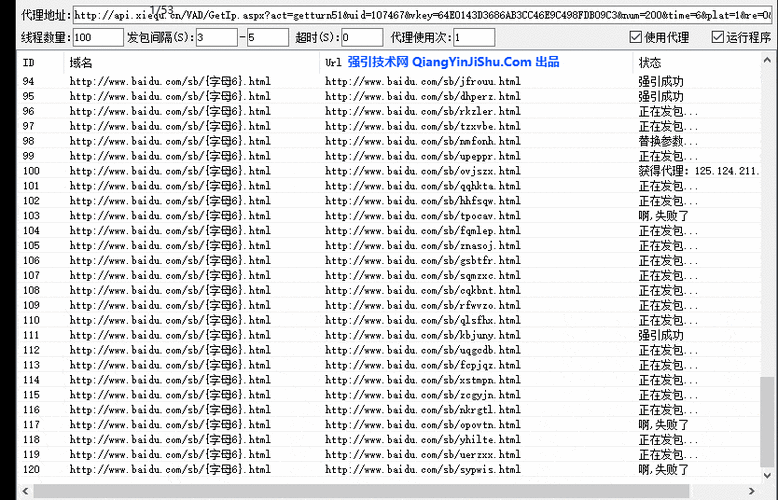Click the 替换参数... status in row 98
The width and height of the screenshot is (778, 500).
tap(668, 141)
